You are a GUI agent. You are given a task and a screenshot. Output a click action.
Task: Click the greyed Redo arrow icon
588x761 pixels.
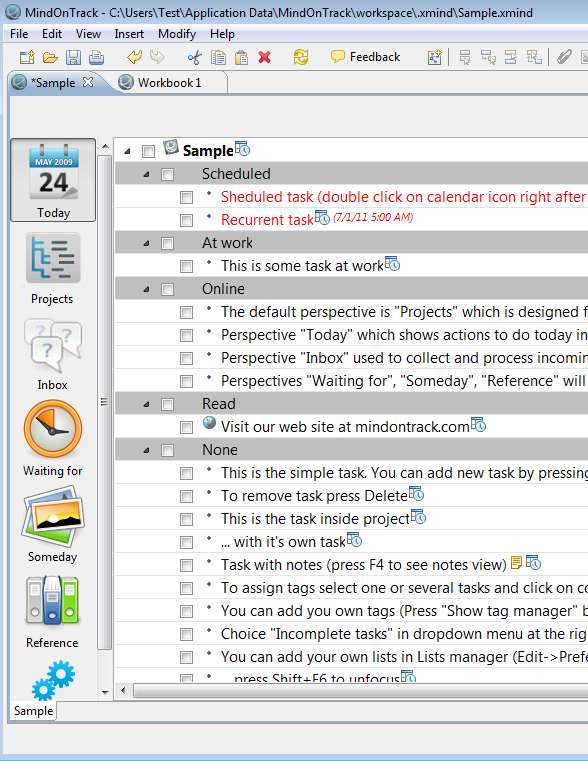click(157, 57)
